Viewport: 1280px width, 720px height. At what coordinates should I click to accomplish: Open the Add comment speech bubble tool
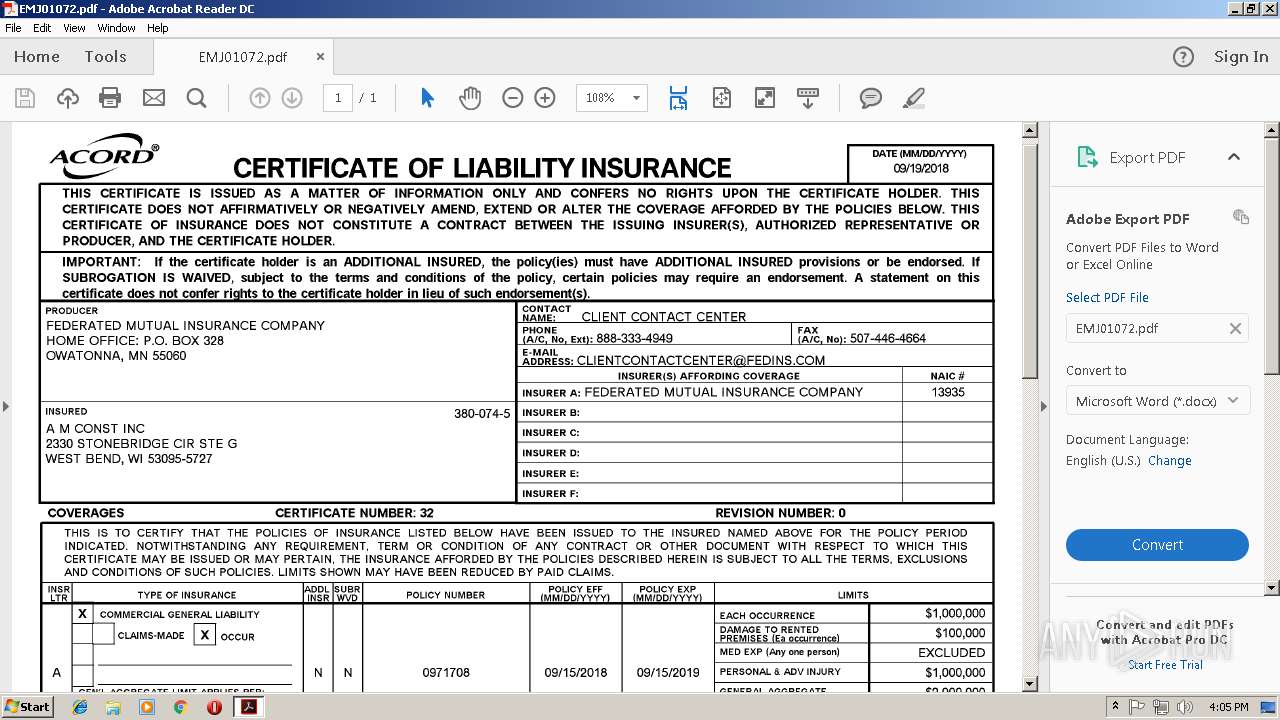click(871, 98)
